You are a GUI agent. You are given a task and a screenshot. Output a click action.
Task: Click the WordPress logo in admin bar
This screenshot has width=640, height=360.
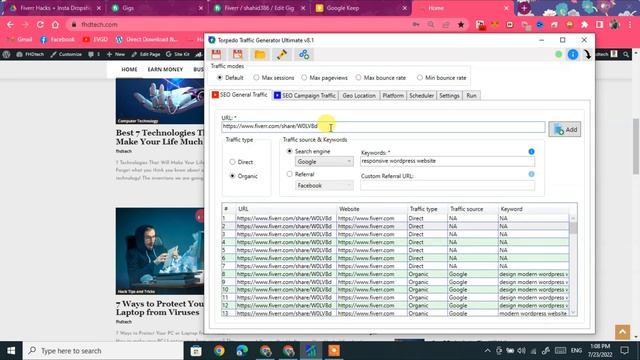[6, 54]
